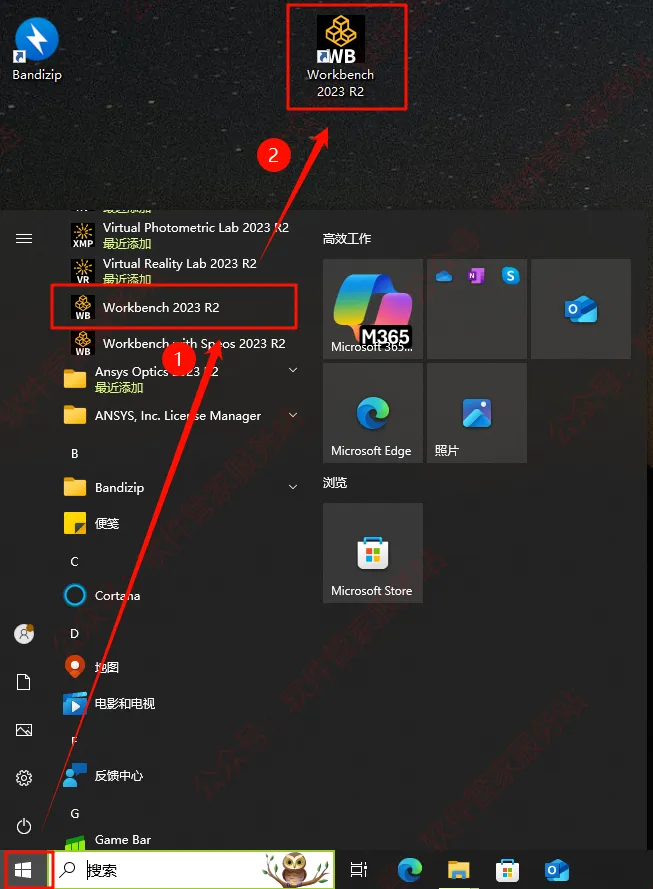The image size is (653, 889).
Task: Open the 照片 photos tile
Action: (477, 413)
